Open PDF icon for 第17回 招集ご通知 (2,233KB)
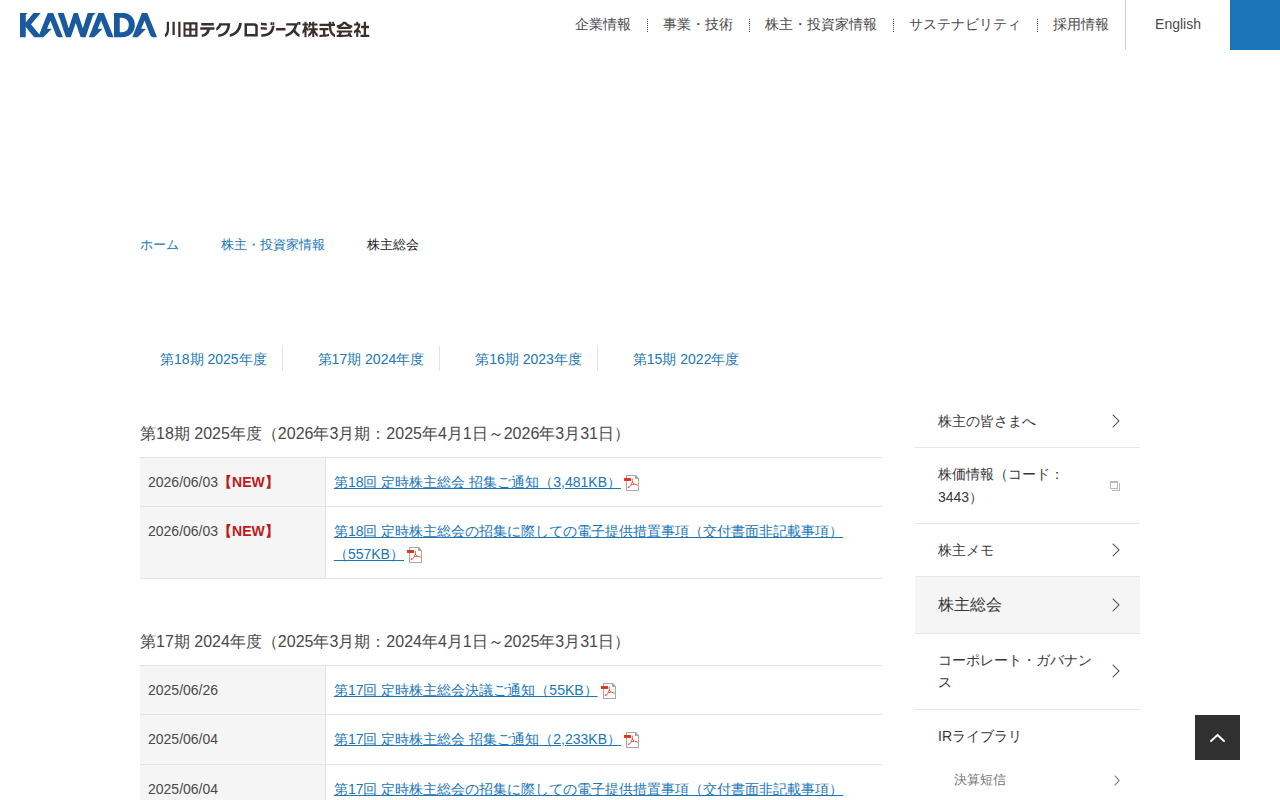 click(x=632, y=740)
